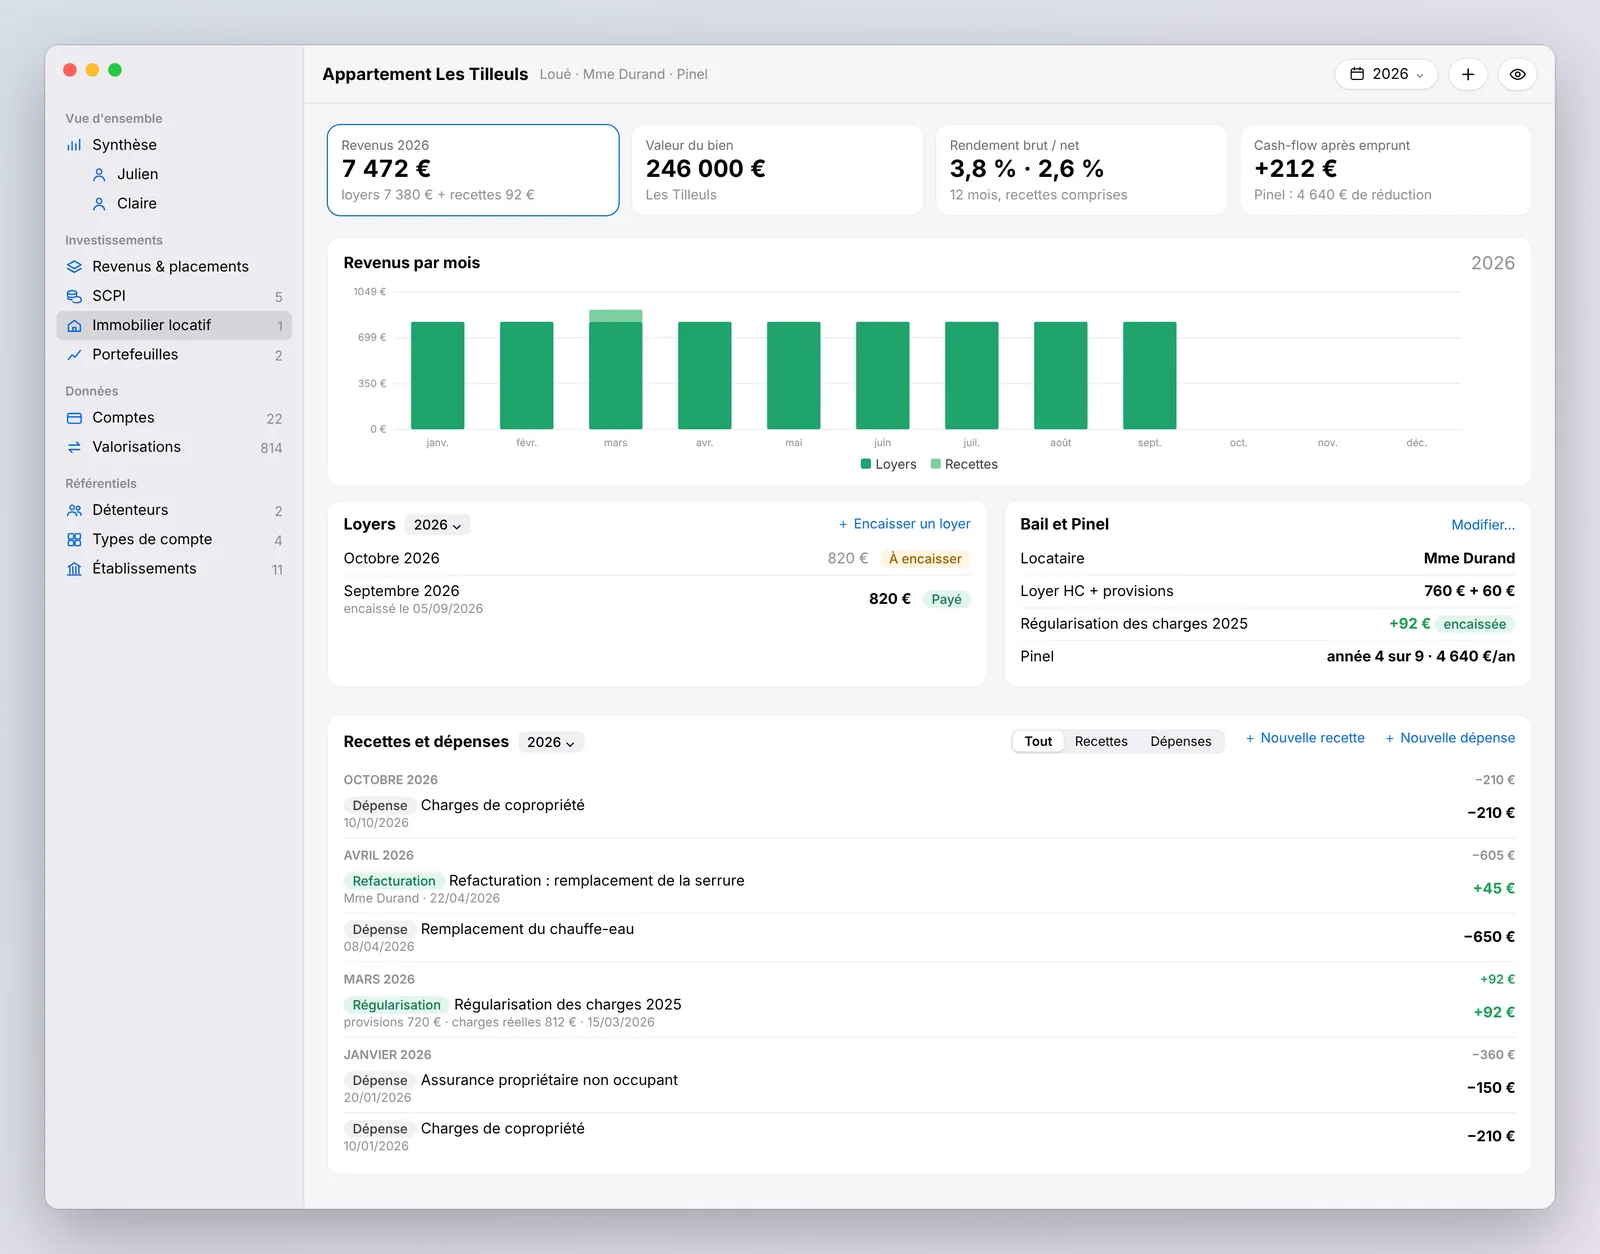Click the calendar icon in year selector
1600x1254 pixels.
pos(1357,74)
